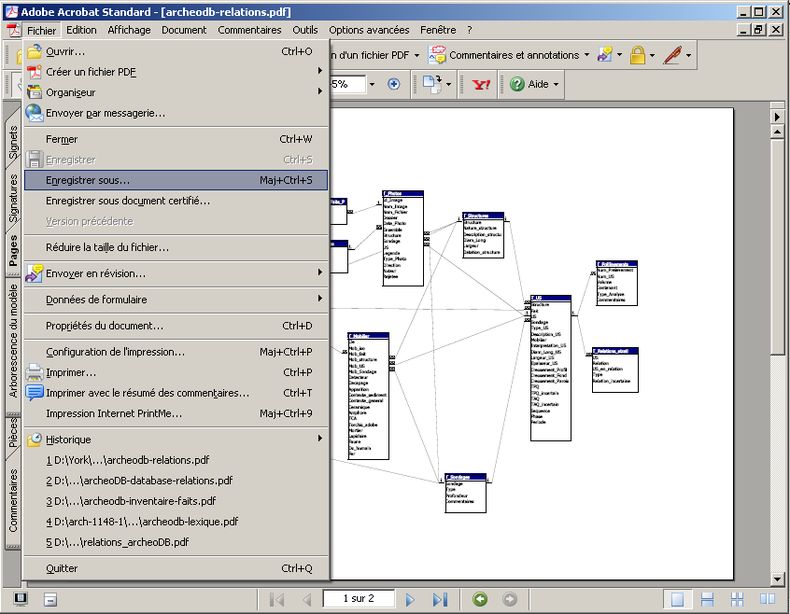Open the Edition menu
The image size is (790, 614).
tap(81, 30)
